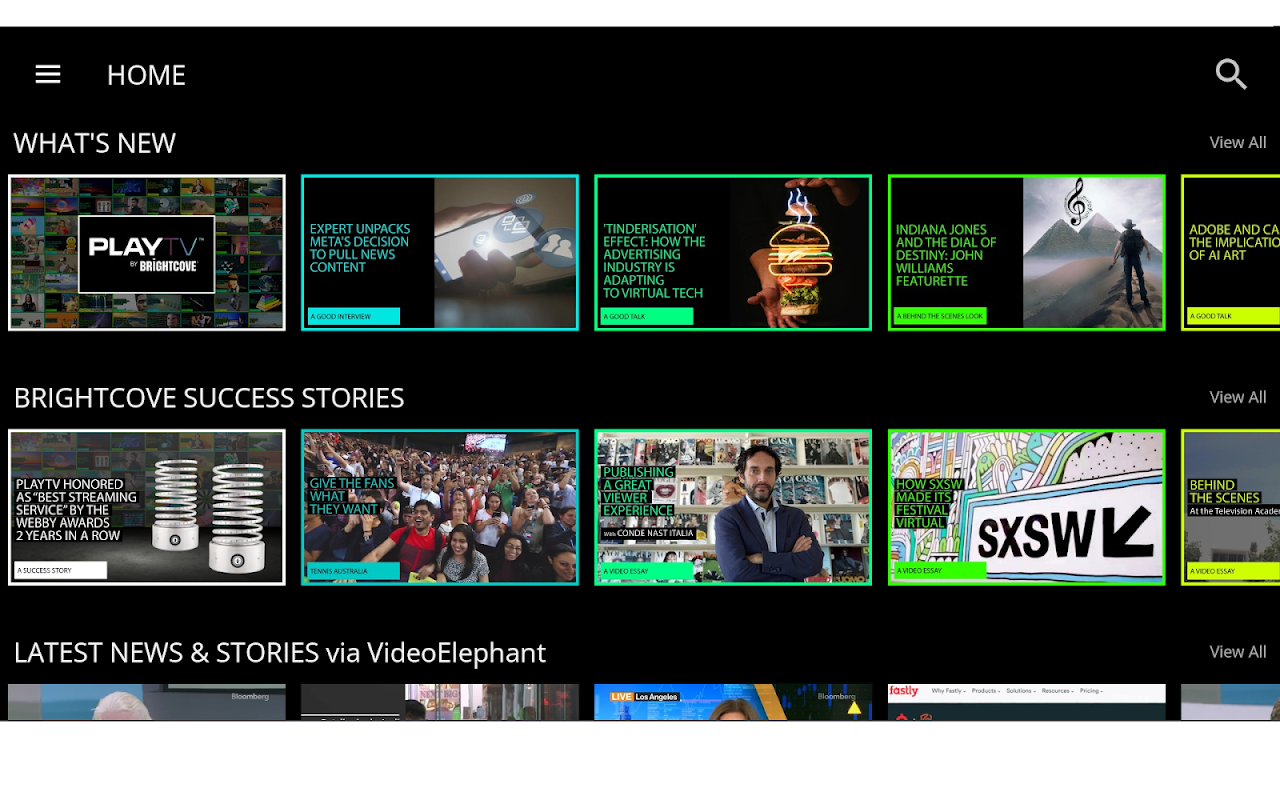Open the Live Los Angeles Bloomberg news clip

pyautogui.click(x=733, y=702)
